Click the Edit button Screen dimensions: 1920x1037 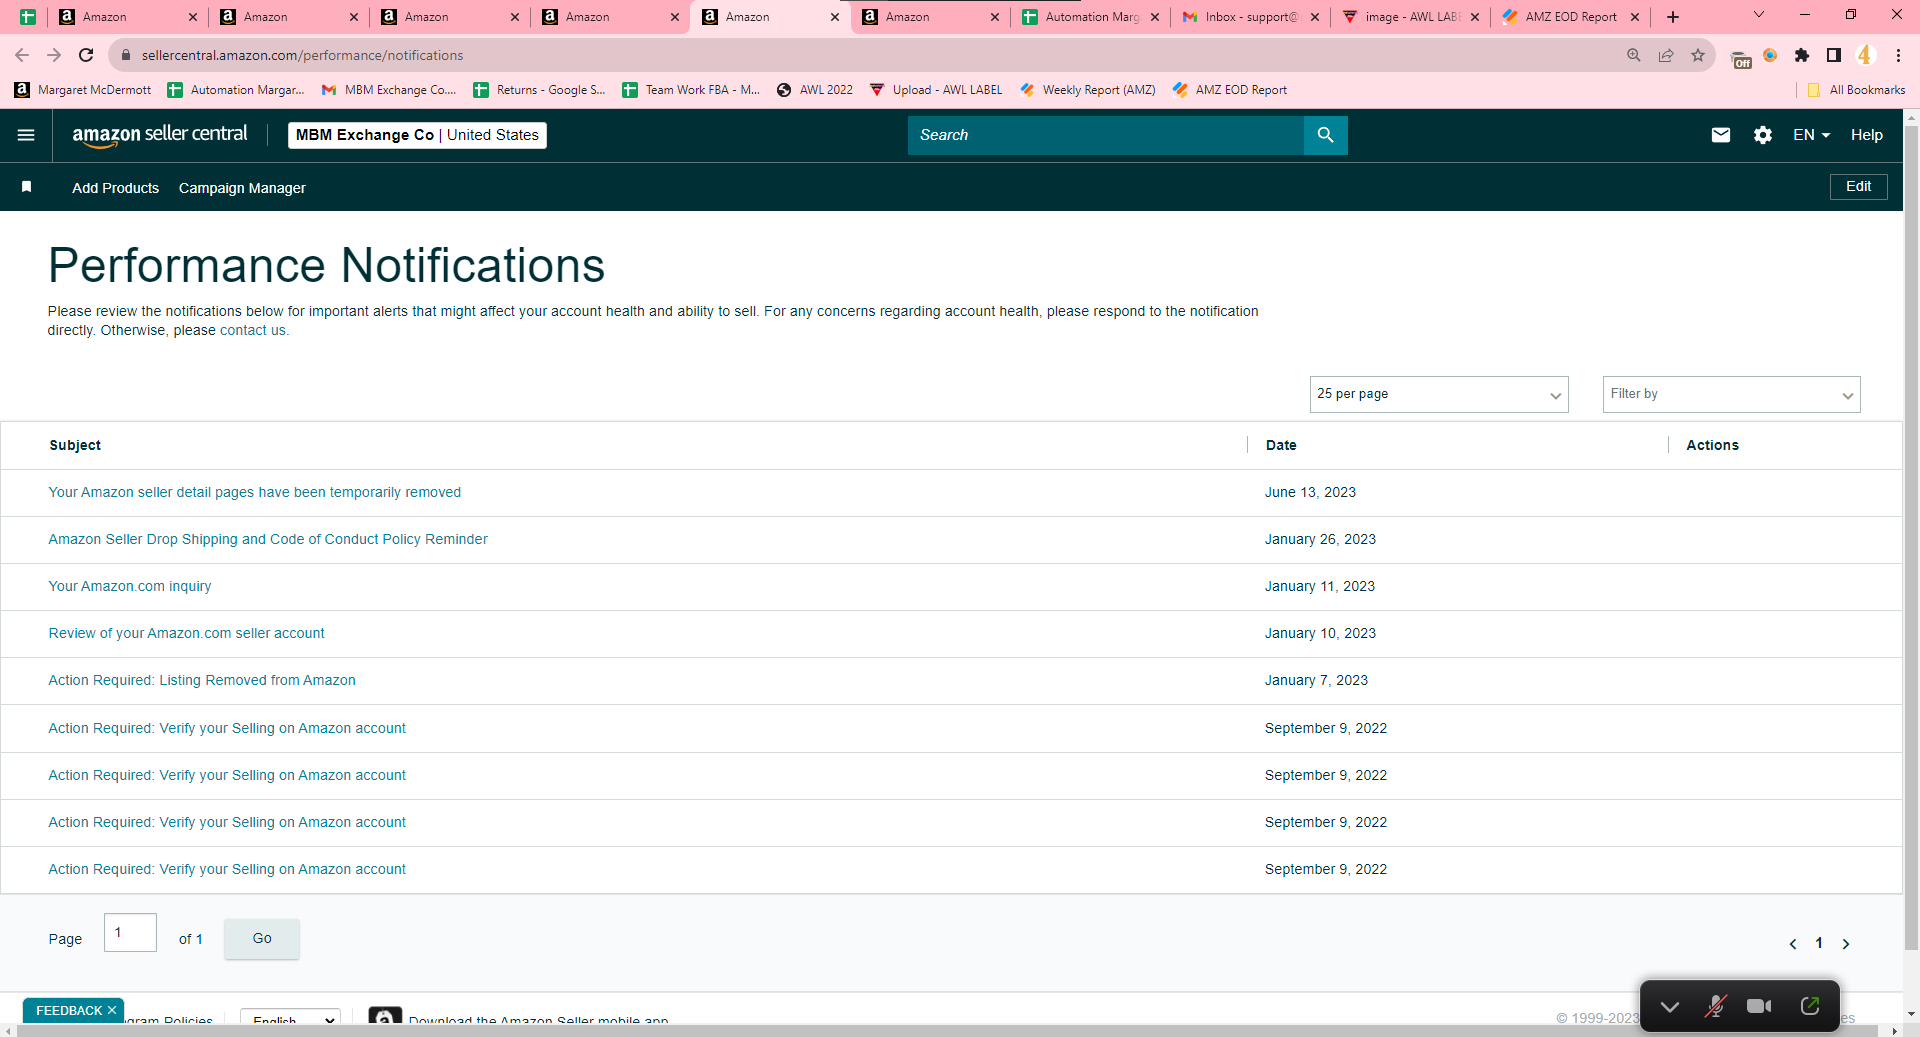point(1858,187)
